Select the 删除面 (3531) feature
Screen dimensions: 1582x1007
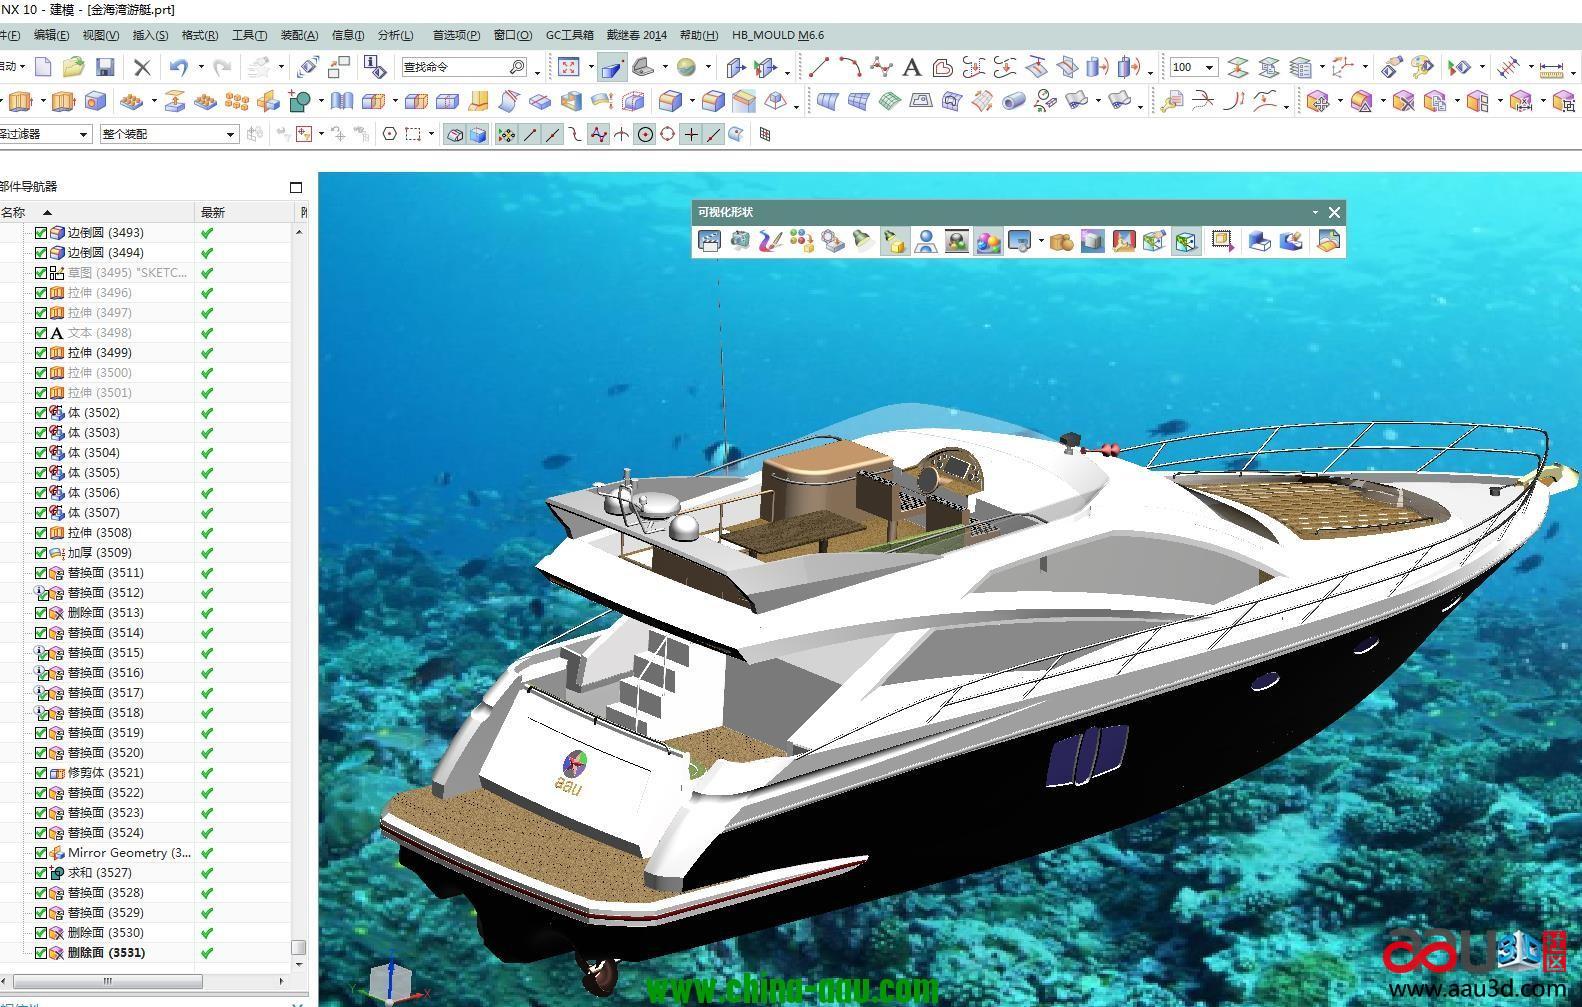click(x=106, y=953)
